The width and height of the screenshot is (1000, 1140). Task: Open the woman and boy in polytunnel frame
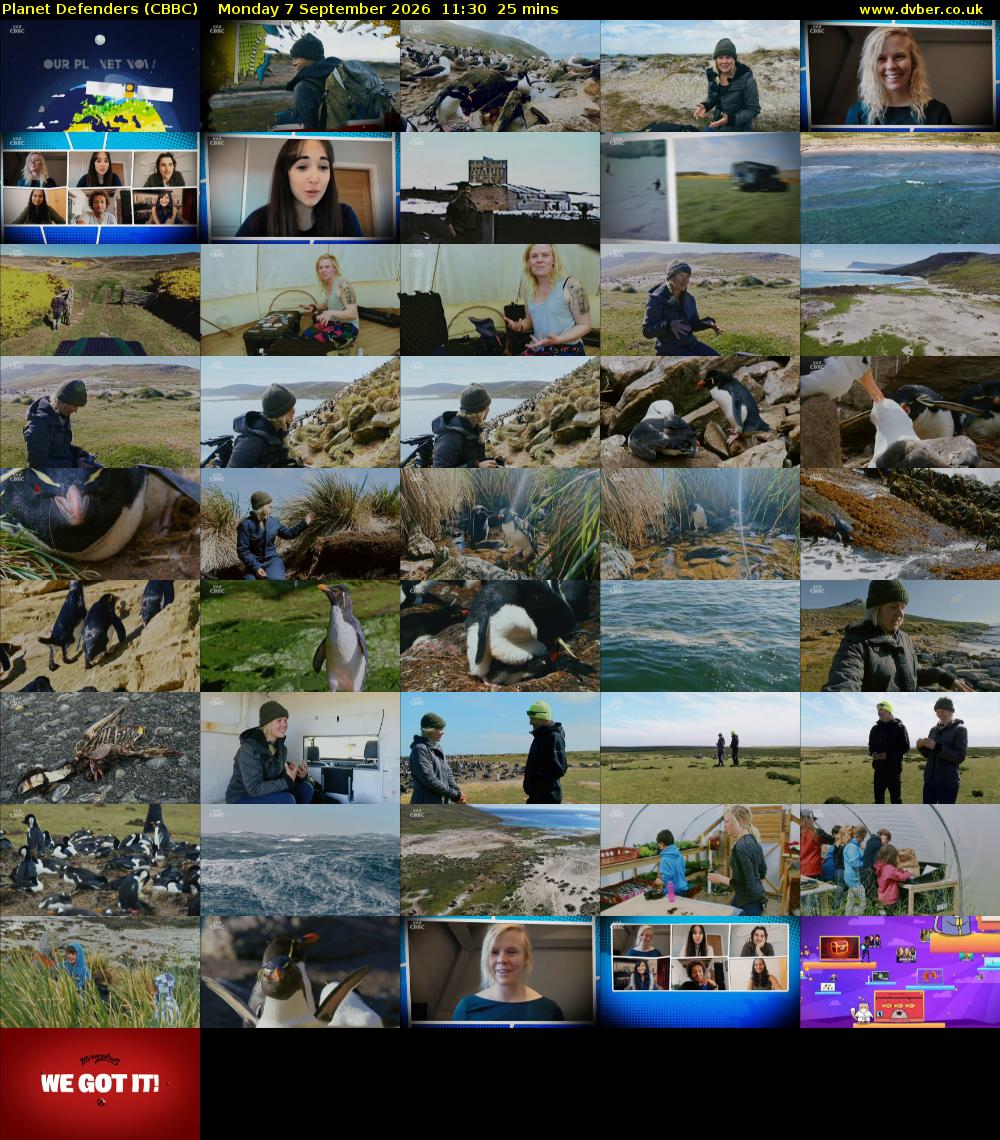[700, 859]
